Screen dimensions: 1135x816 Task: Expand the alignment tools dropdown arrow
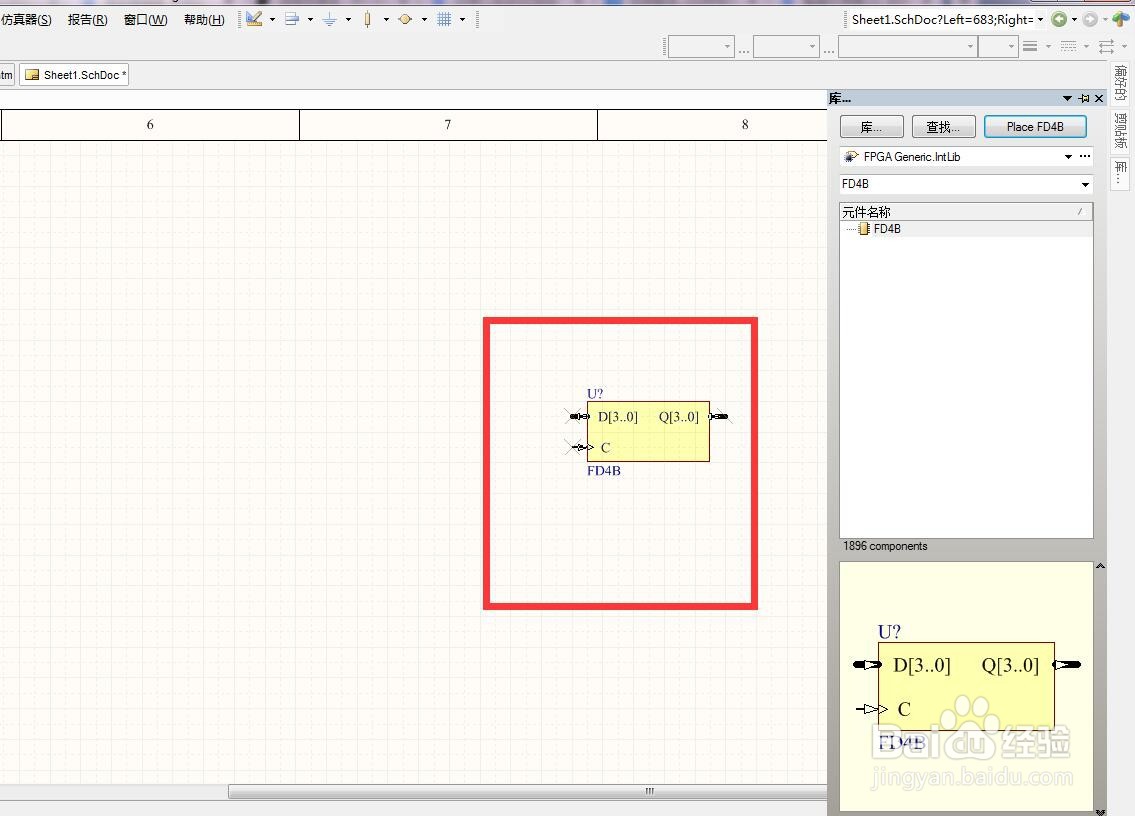311,20
